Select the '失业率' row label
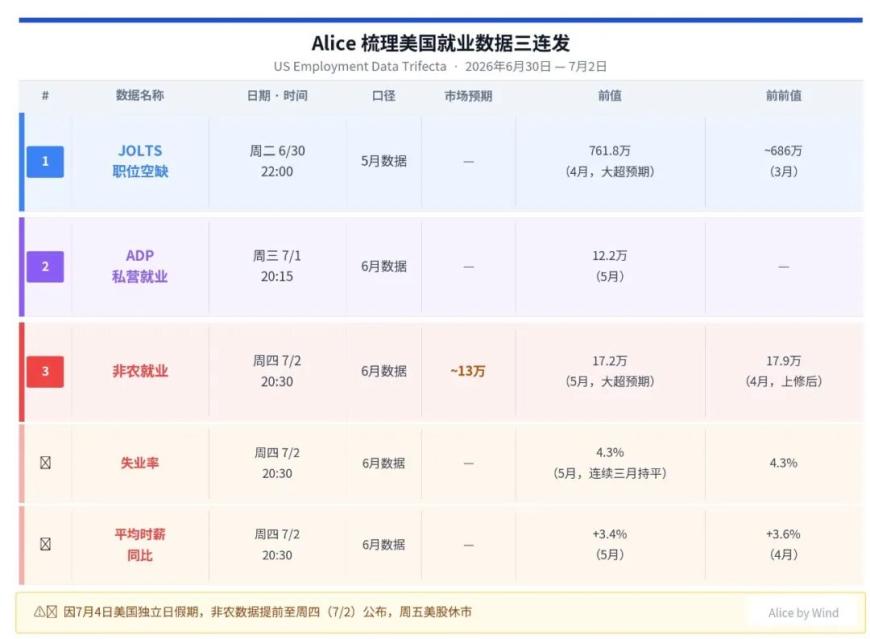The height and width of the screenshot is (639, 870). pyautogui.click(x=140, y=463)
